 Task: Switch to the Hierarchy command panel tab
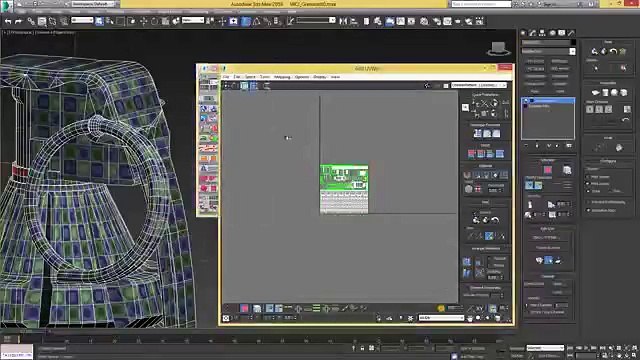542,33
